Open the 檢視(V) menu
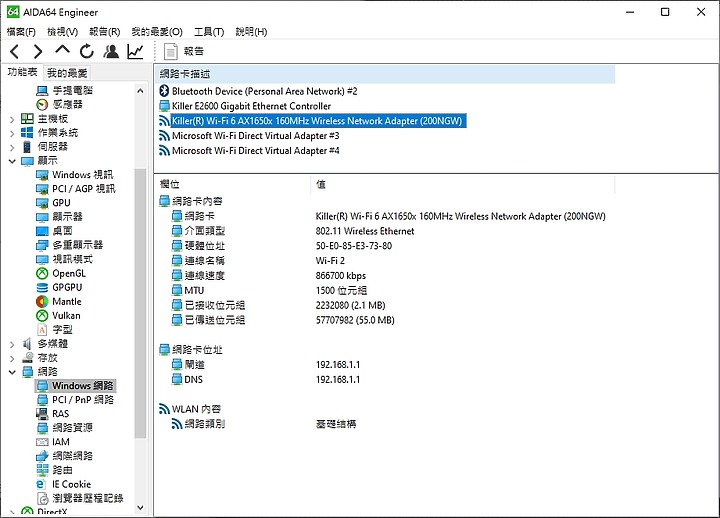 62,32
